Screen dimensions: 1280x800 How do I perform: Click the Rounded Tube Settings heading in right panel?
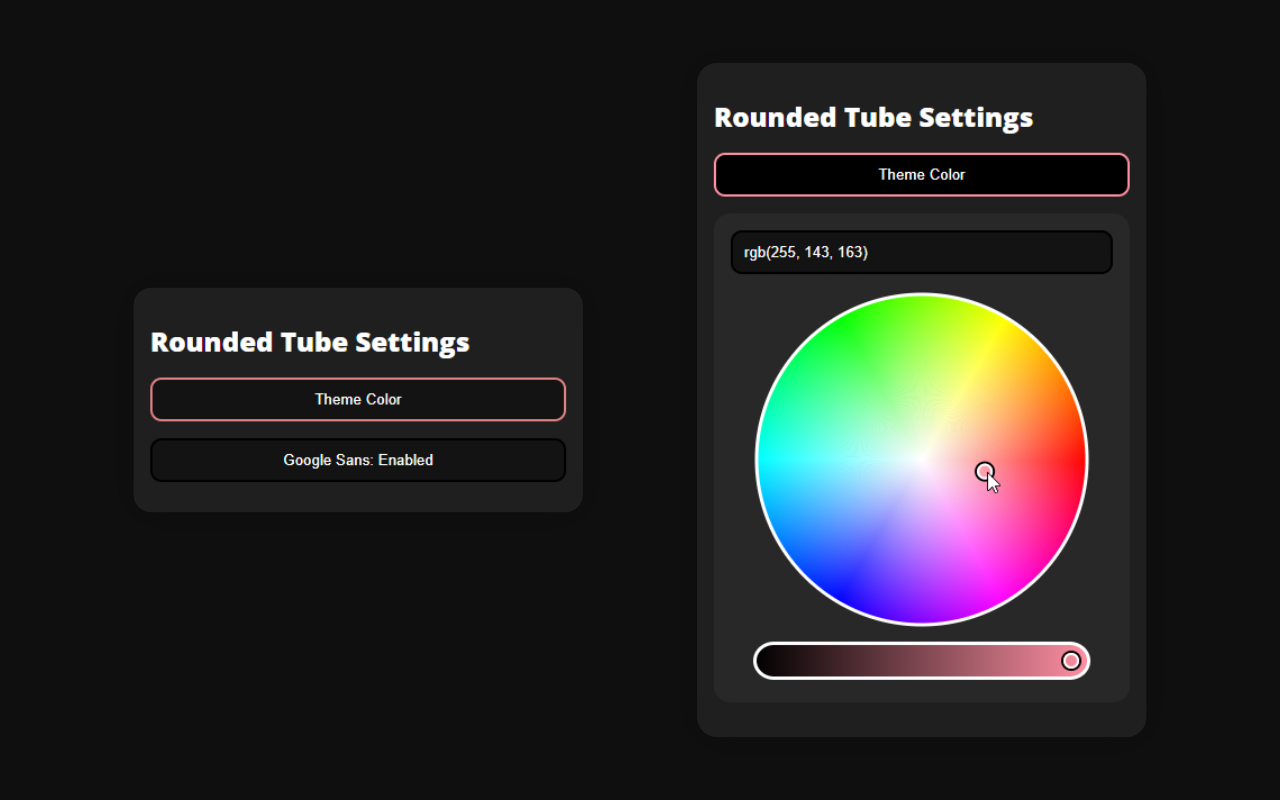coord(873,117)
